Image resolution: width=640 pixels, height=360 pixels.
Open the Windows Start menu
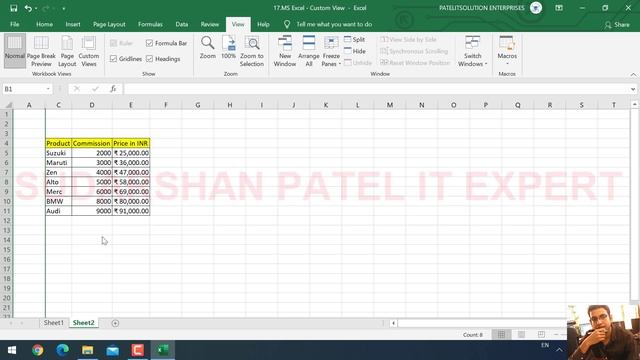pyautogui.click(x=12, y=350)
